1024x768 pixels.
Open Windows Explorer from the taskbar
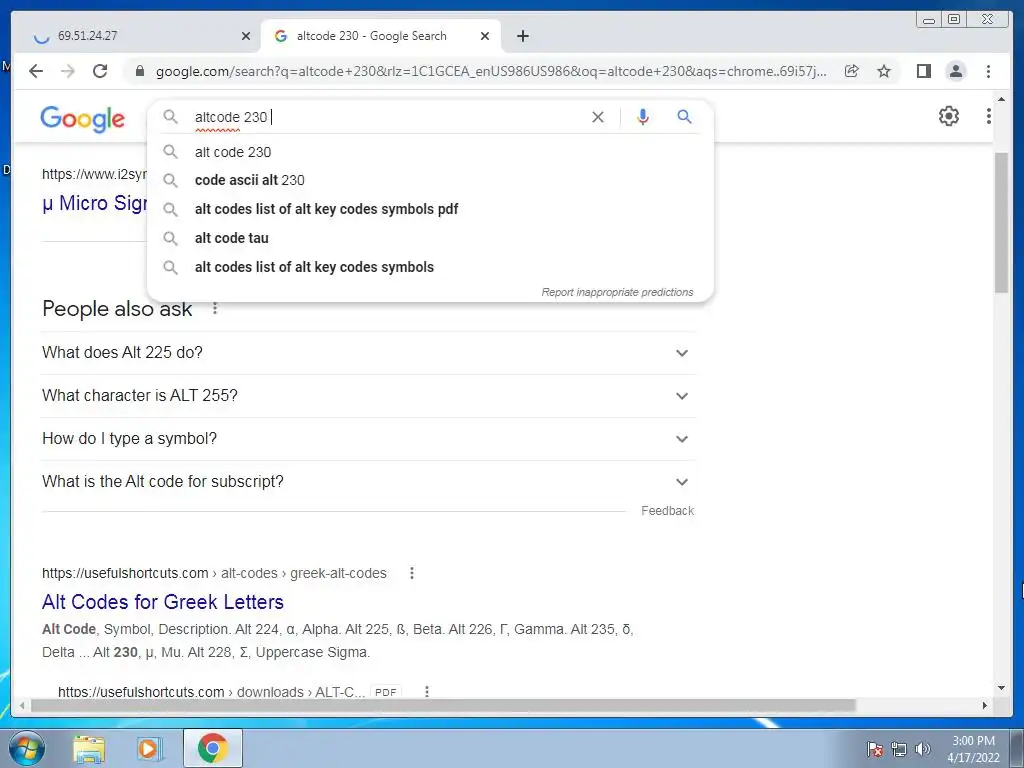[x=89, y=749]
